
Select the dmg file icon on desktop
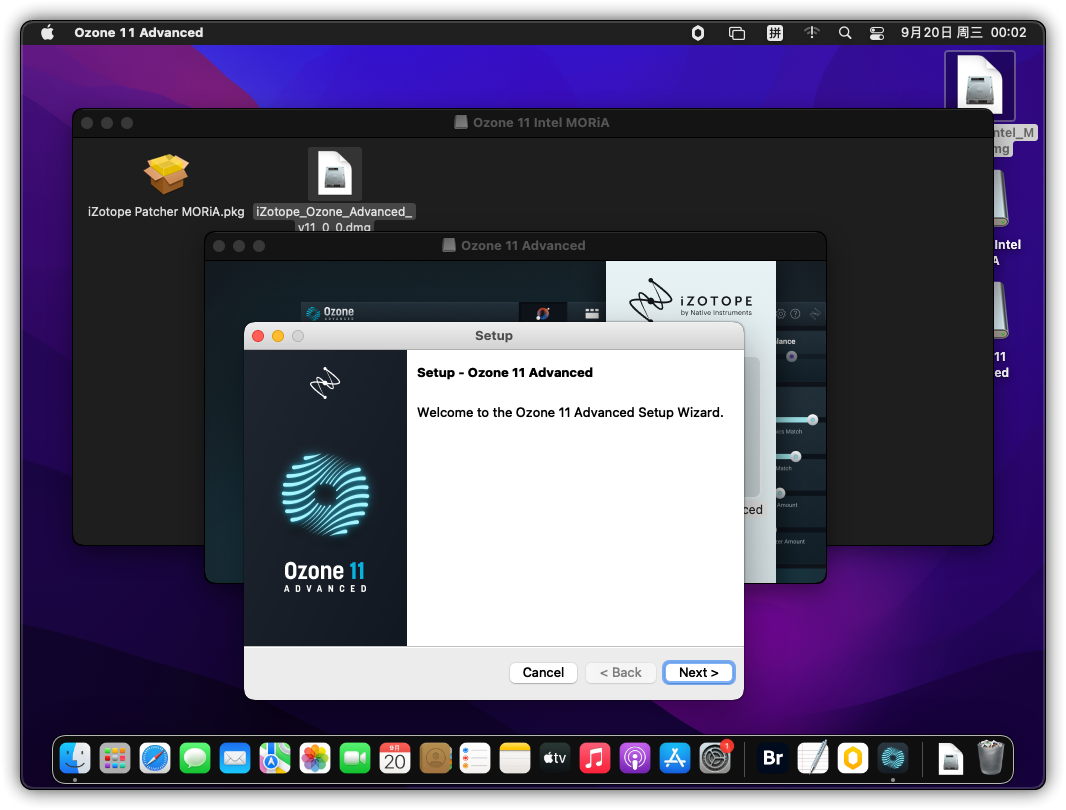click(980, 85)
